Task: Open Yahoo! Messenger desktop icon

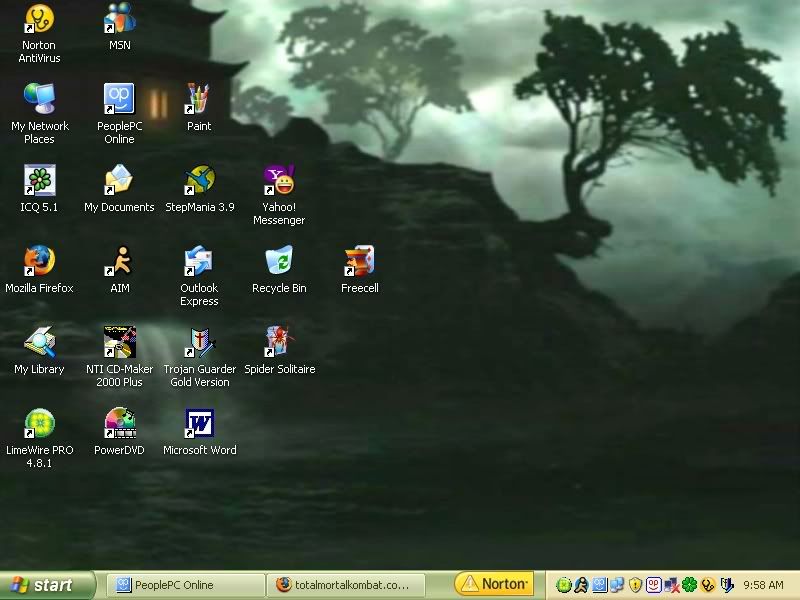Action: tap(279, 180)
